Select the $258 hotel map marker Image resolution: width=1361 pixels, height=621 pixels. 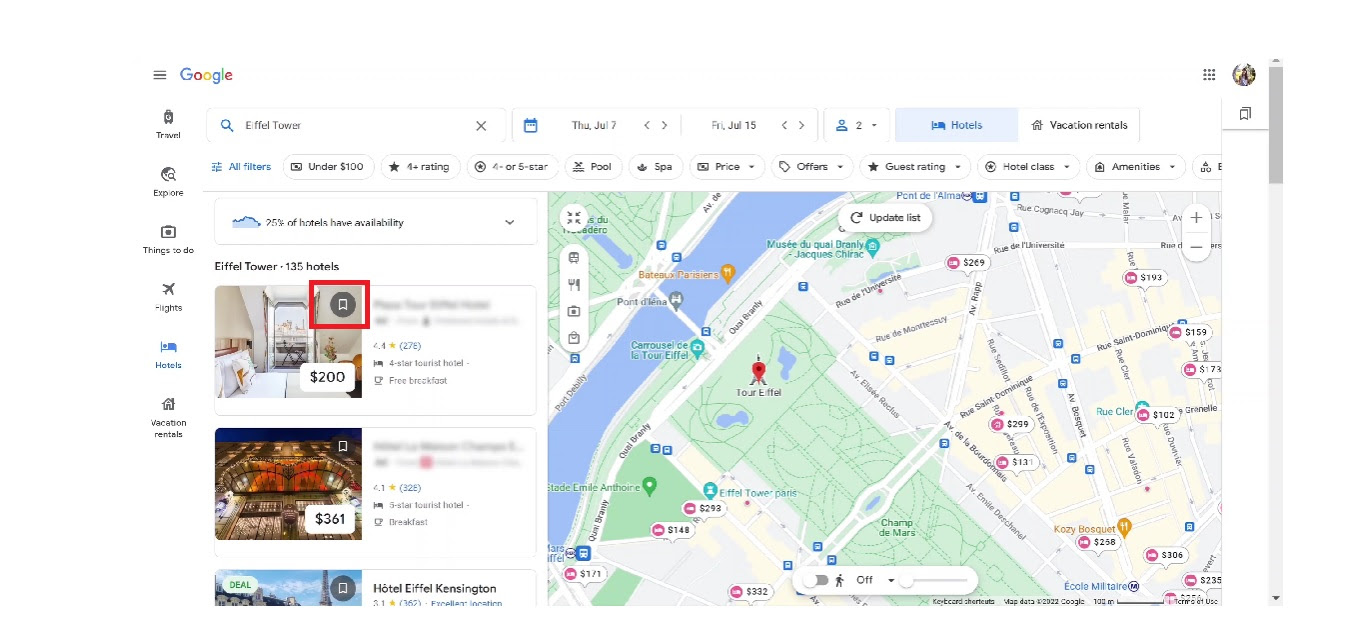[1098, 542]
